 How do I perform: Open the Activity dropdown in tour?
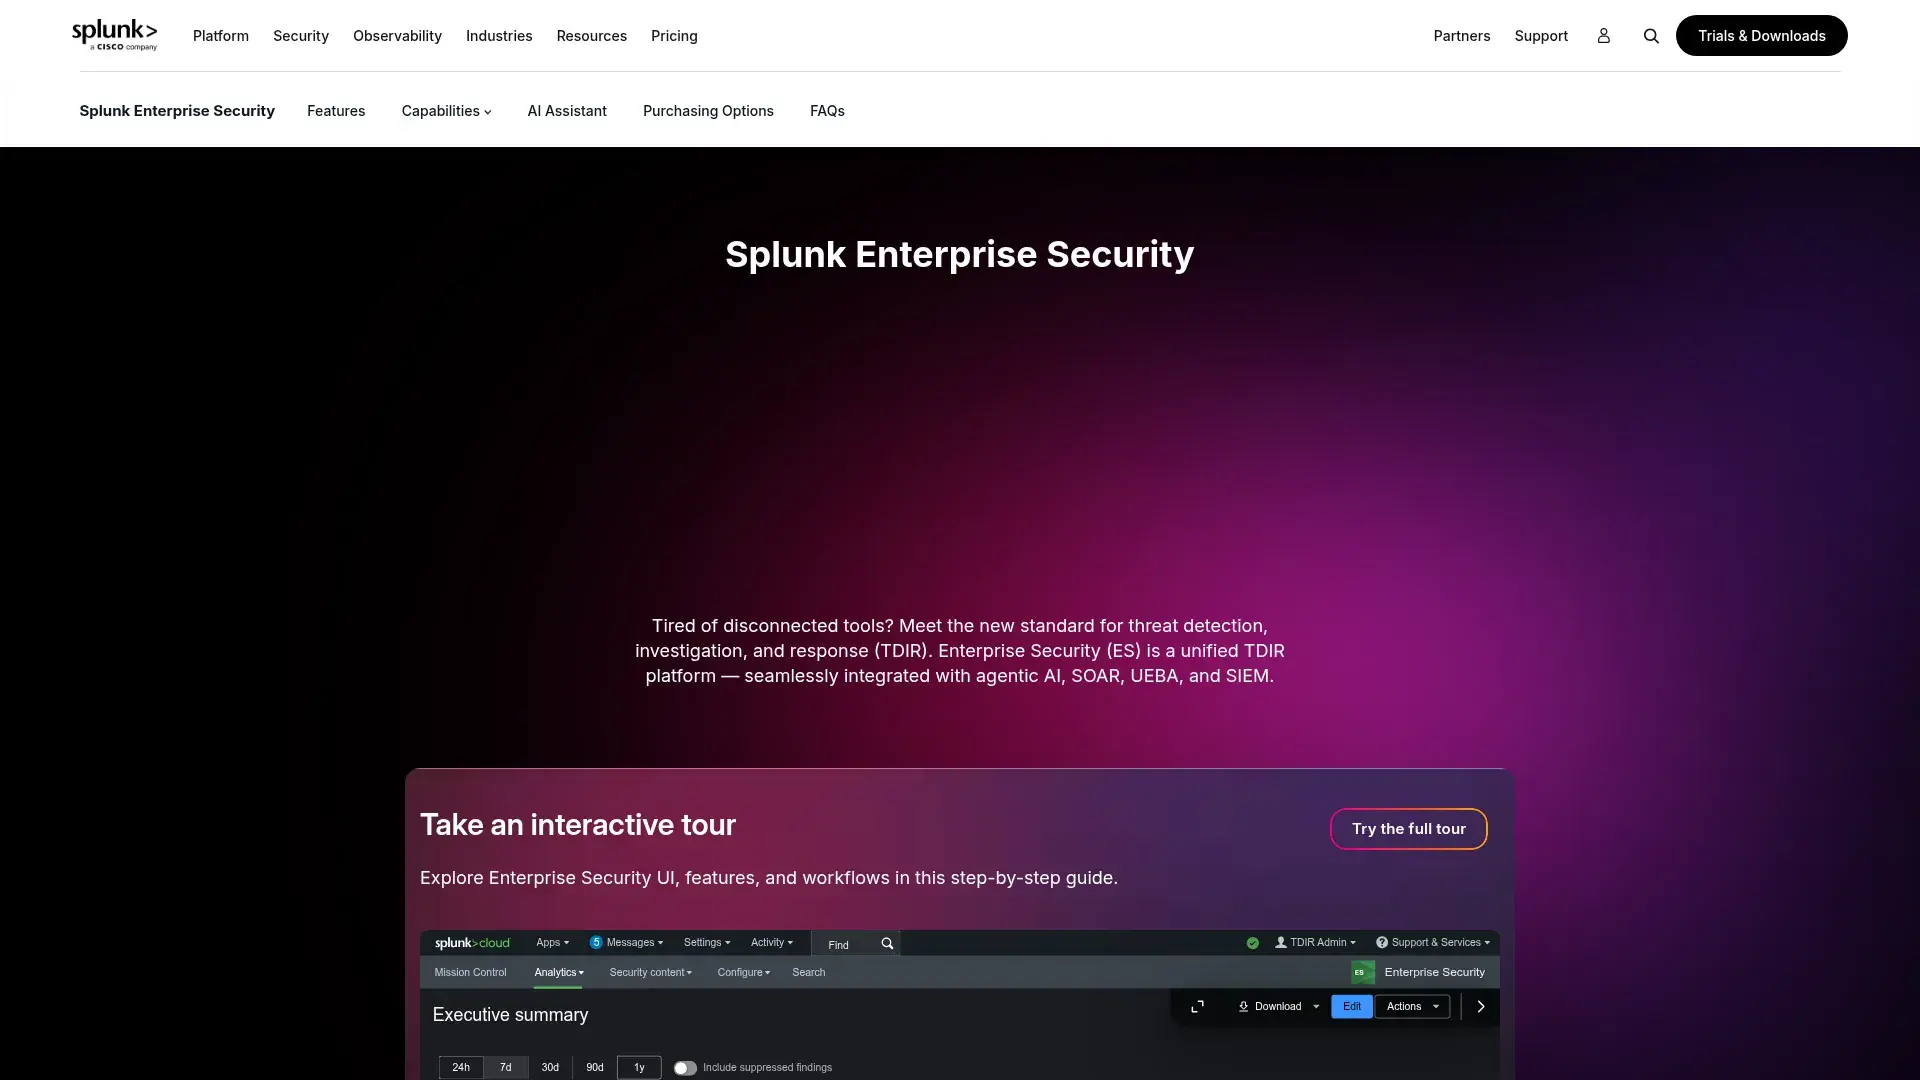tap(771, 942)
